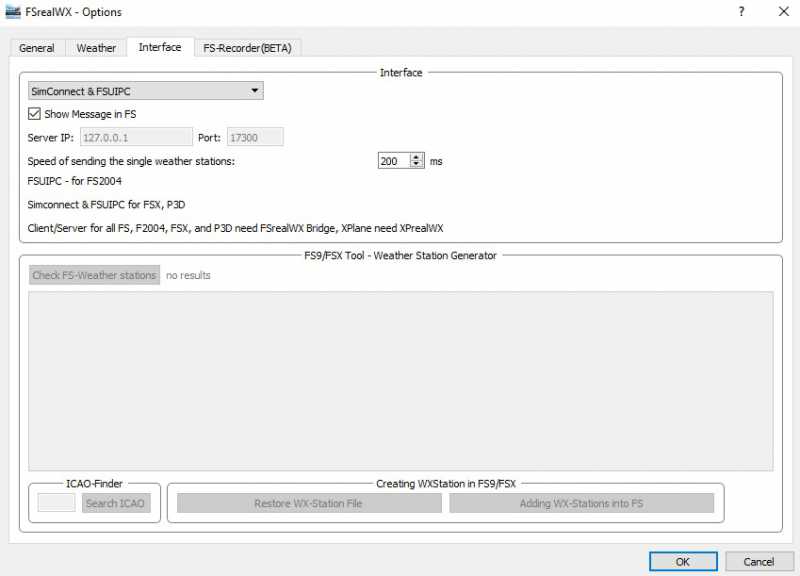800x576 pixels.
Task: Decrease weather station sending speed with down arrow
Action: coord(417,165)
